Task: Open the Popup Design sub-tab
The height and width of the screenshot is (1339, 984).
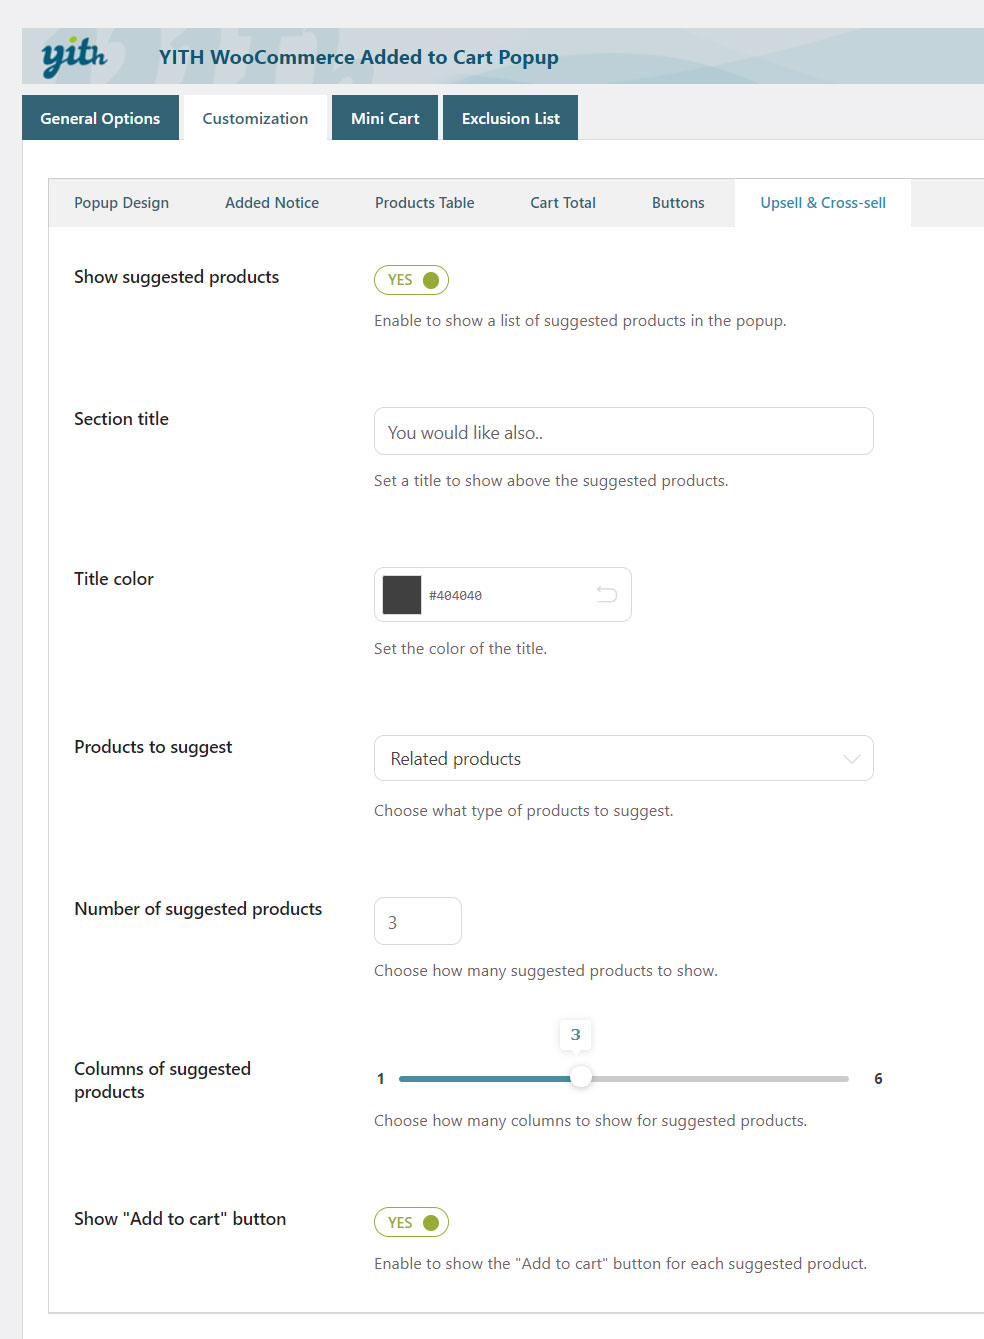Action: tap(121, 203)
